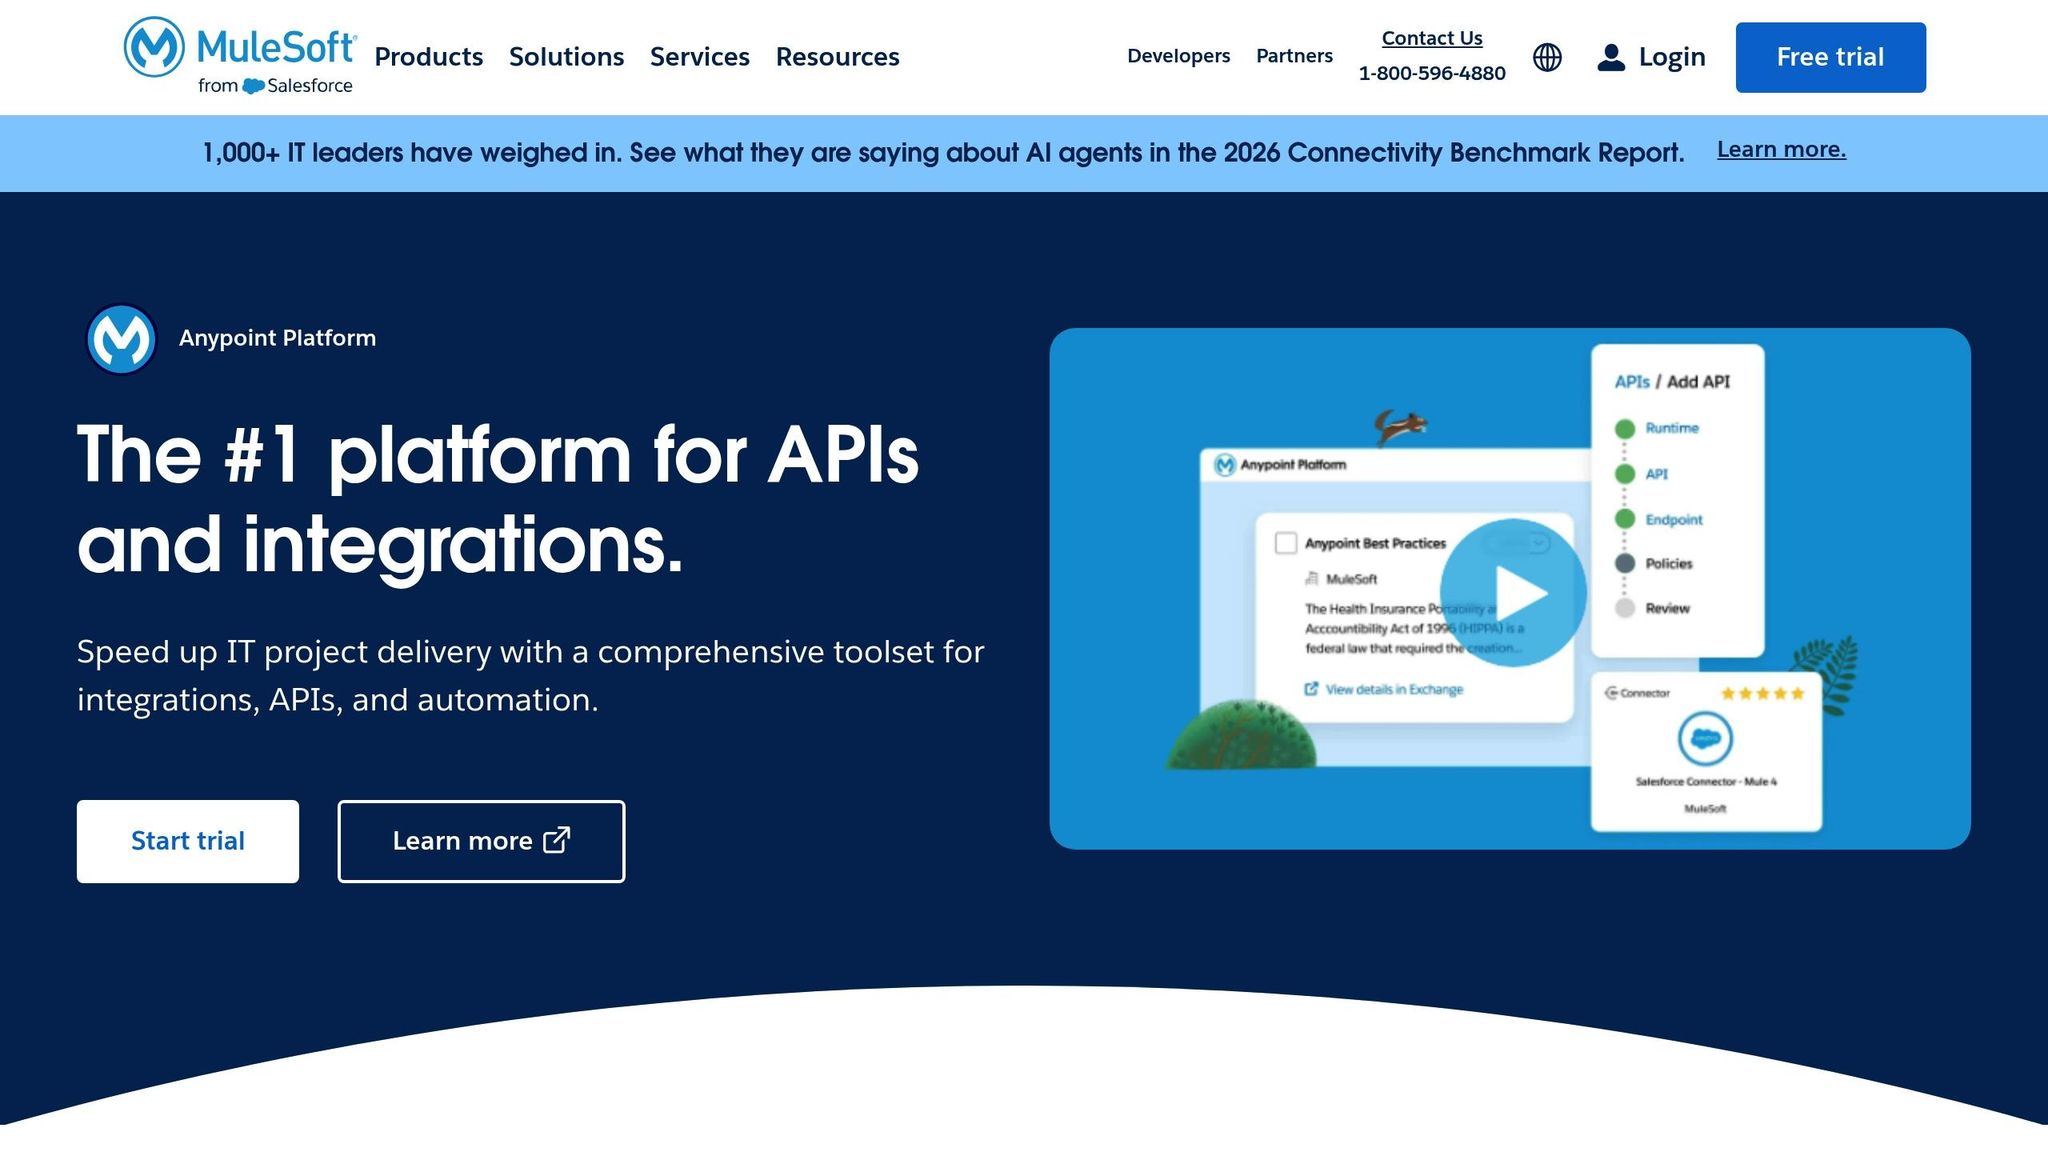Click the Contact Us link
The width and height of the screenshot is (2048, 1152).
1431,38
